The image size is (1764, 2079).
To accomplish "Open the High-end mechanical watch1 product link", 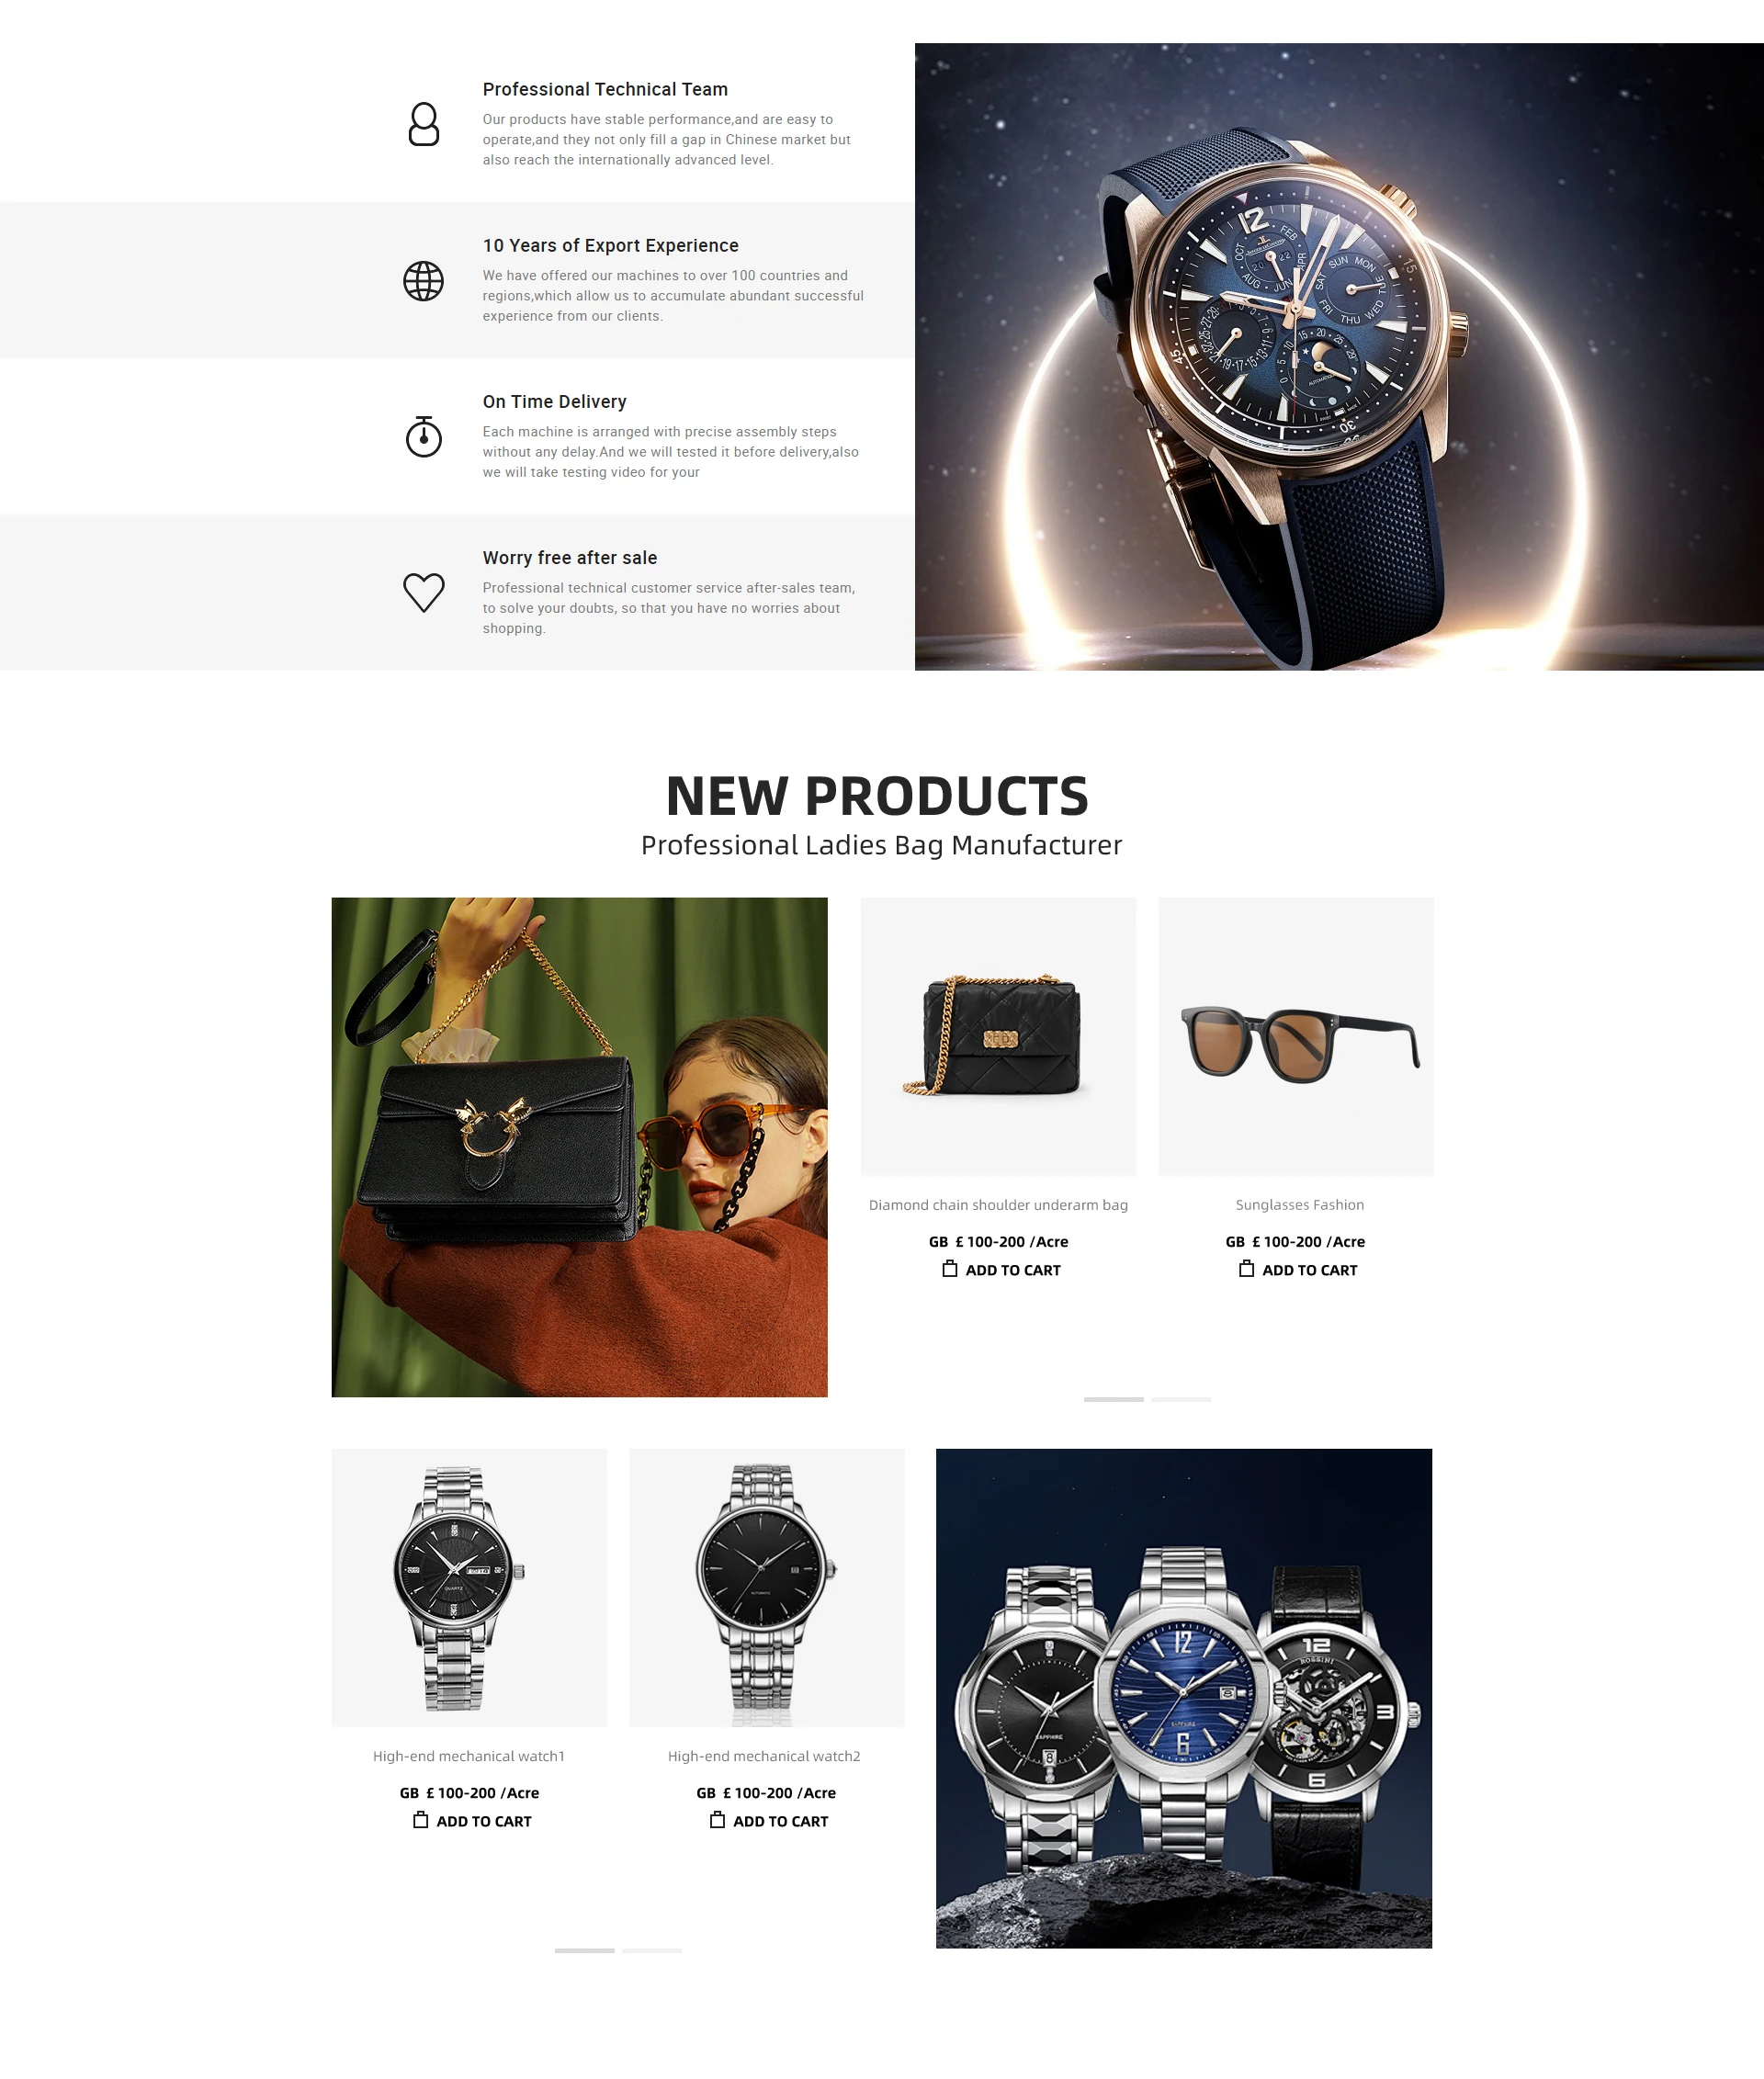I will 469,1756.
